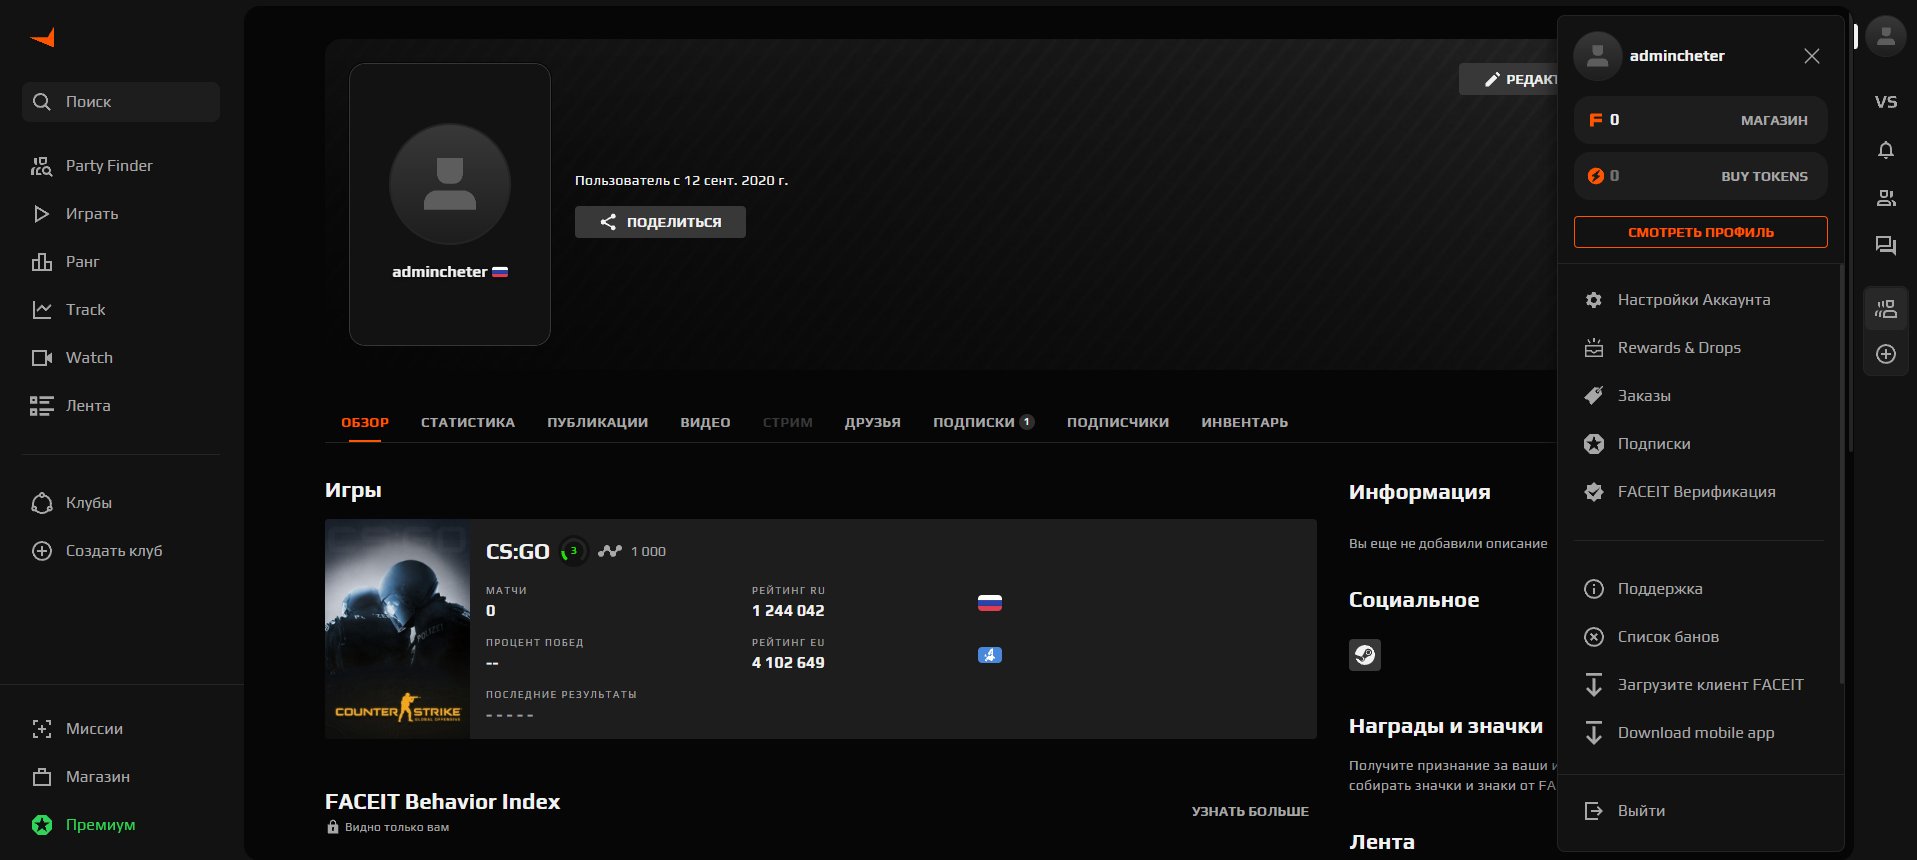Close the admincheter account panel
The image size is (1917, 860).
coord(1811,56)
